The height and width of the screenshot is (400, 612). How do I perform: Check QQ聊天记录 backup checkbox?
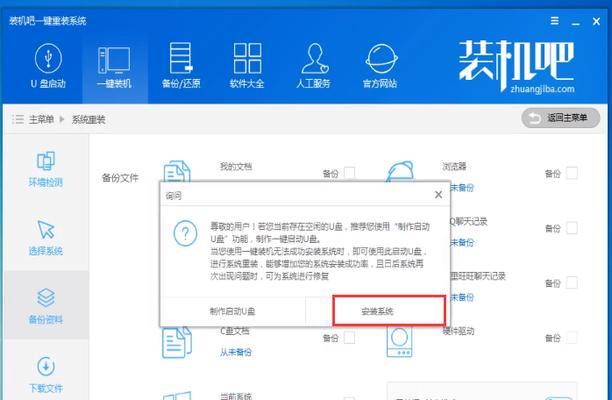coord(572,228)
